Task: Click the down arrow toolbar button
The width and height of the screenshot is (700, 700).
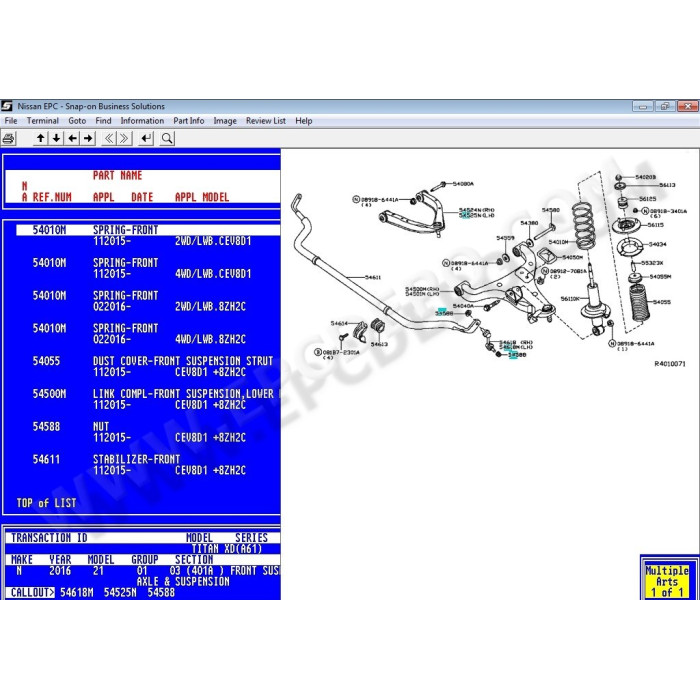Action: [x=56, y=138]
